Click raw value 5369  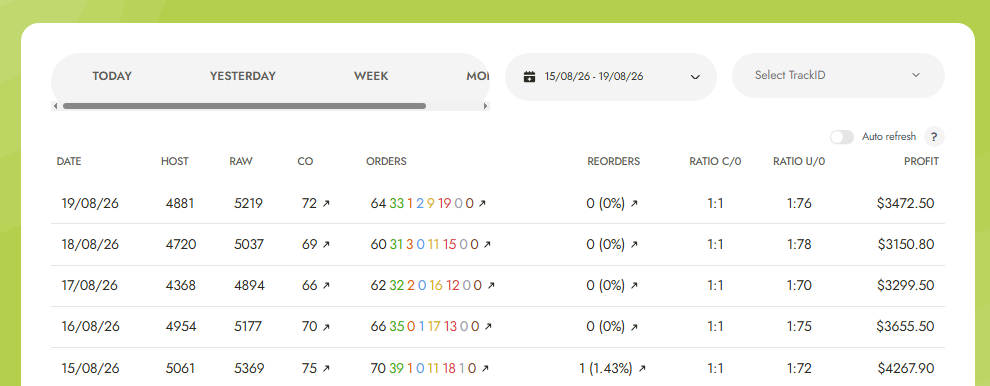[249, 368]
